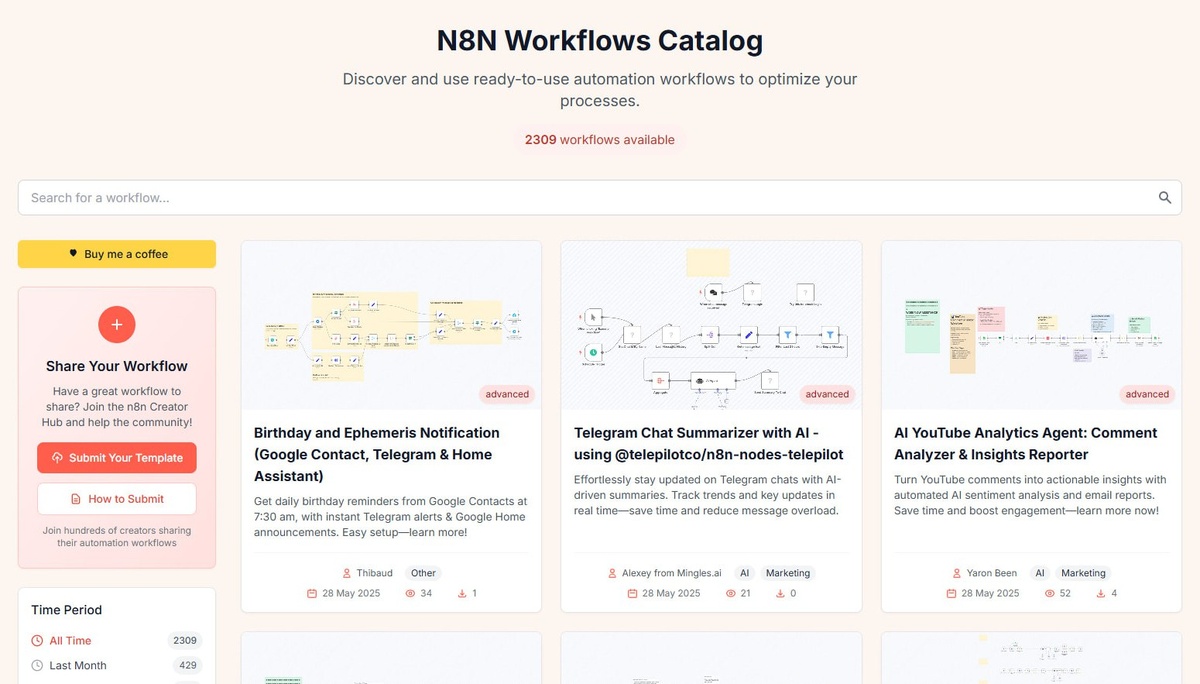This screenshot has height=684, width=1200.
Task: Click YouTube card description starting Turn YouTube comments
Action: coord(1030,495)
